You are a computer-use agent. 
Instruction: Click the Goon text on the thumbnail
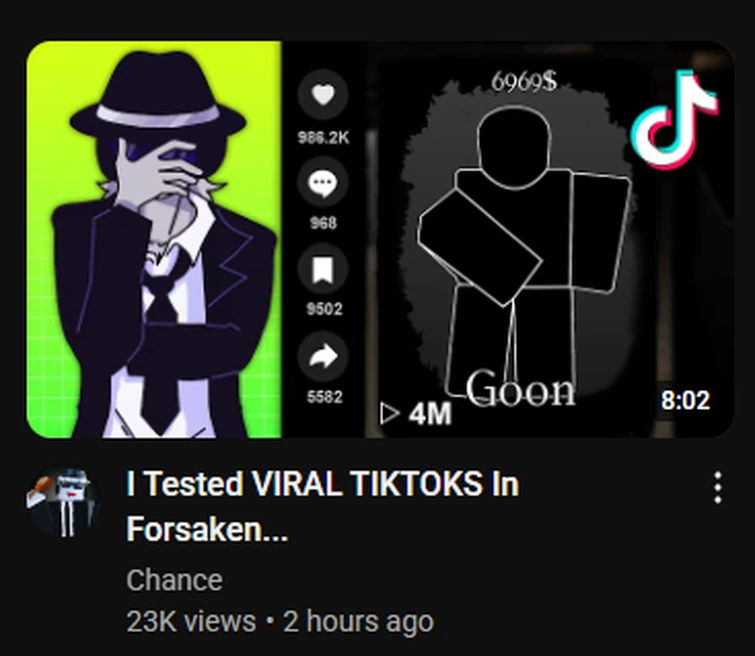(x=521, y=389)
